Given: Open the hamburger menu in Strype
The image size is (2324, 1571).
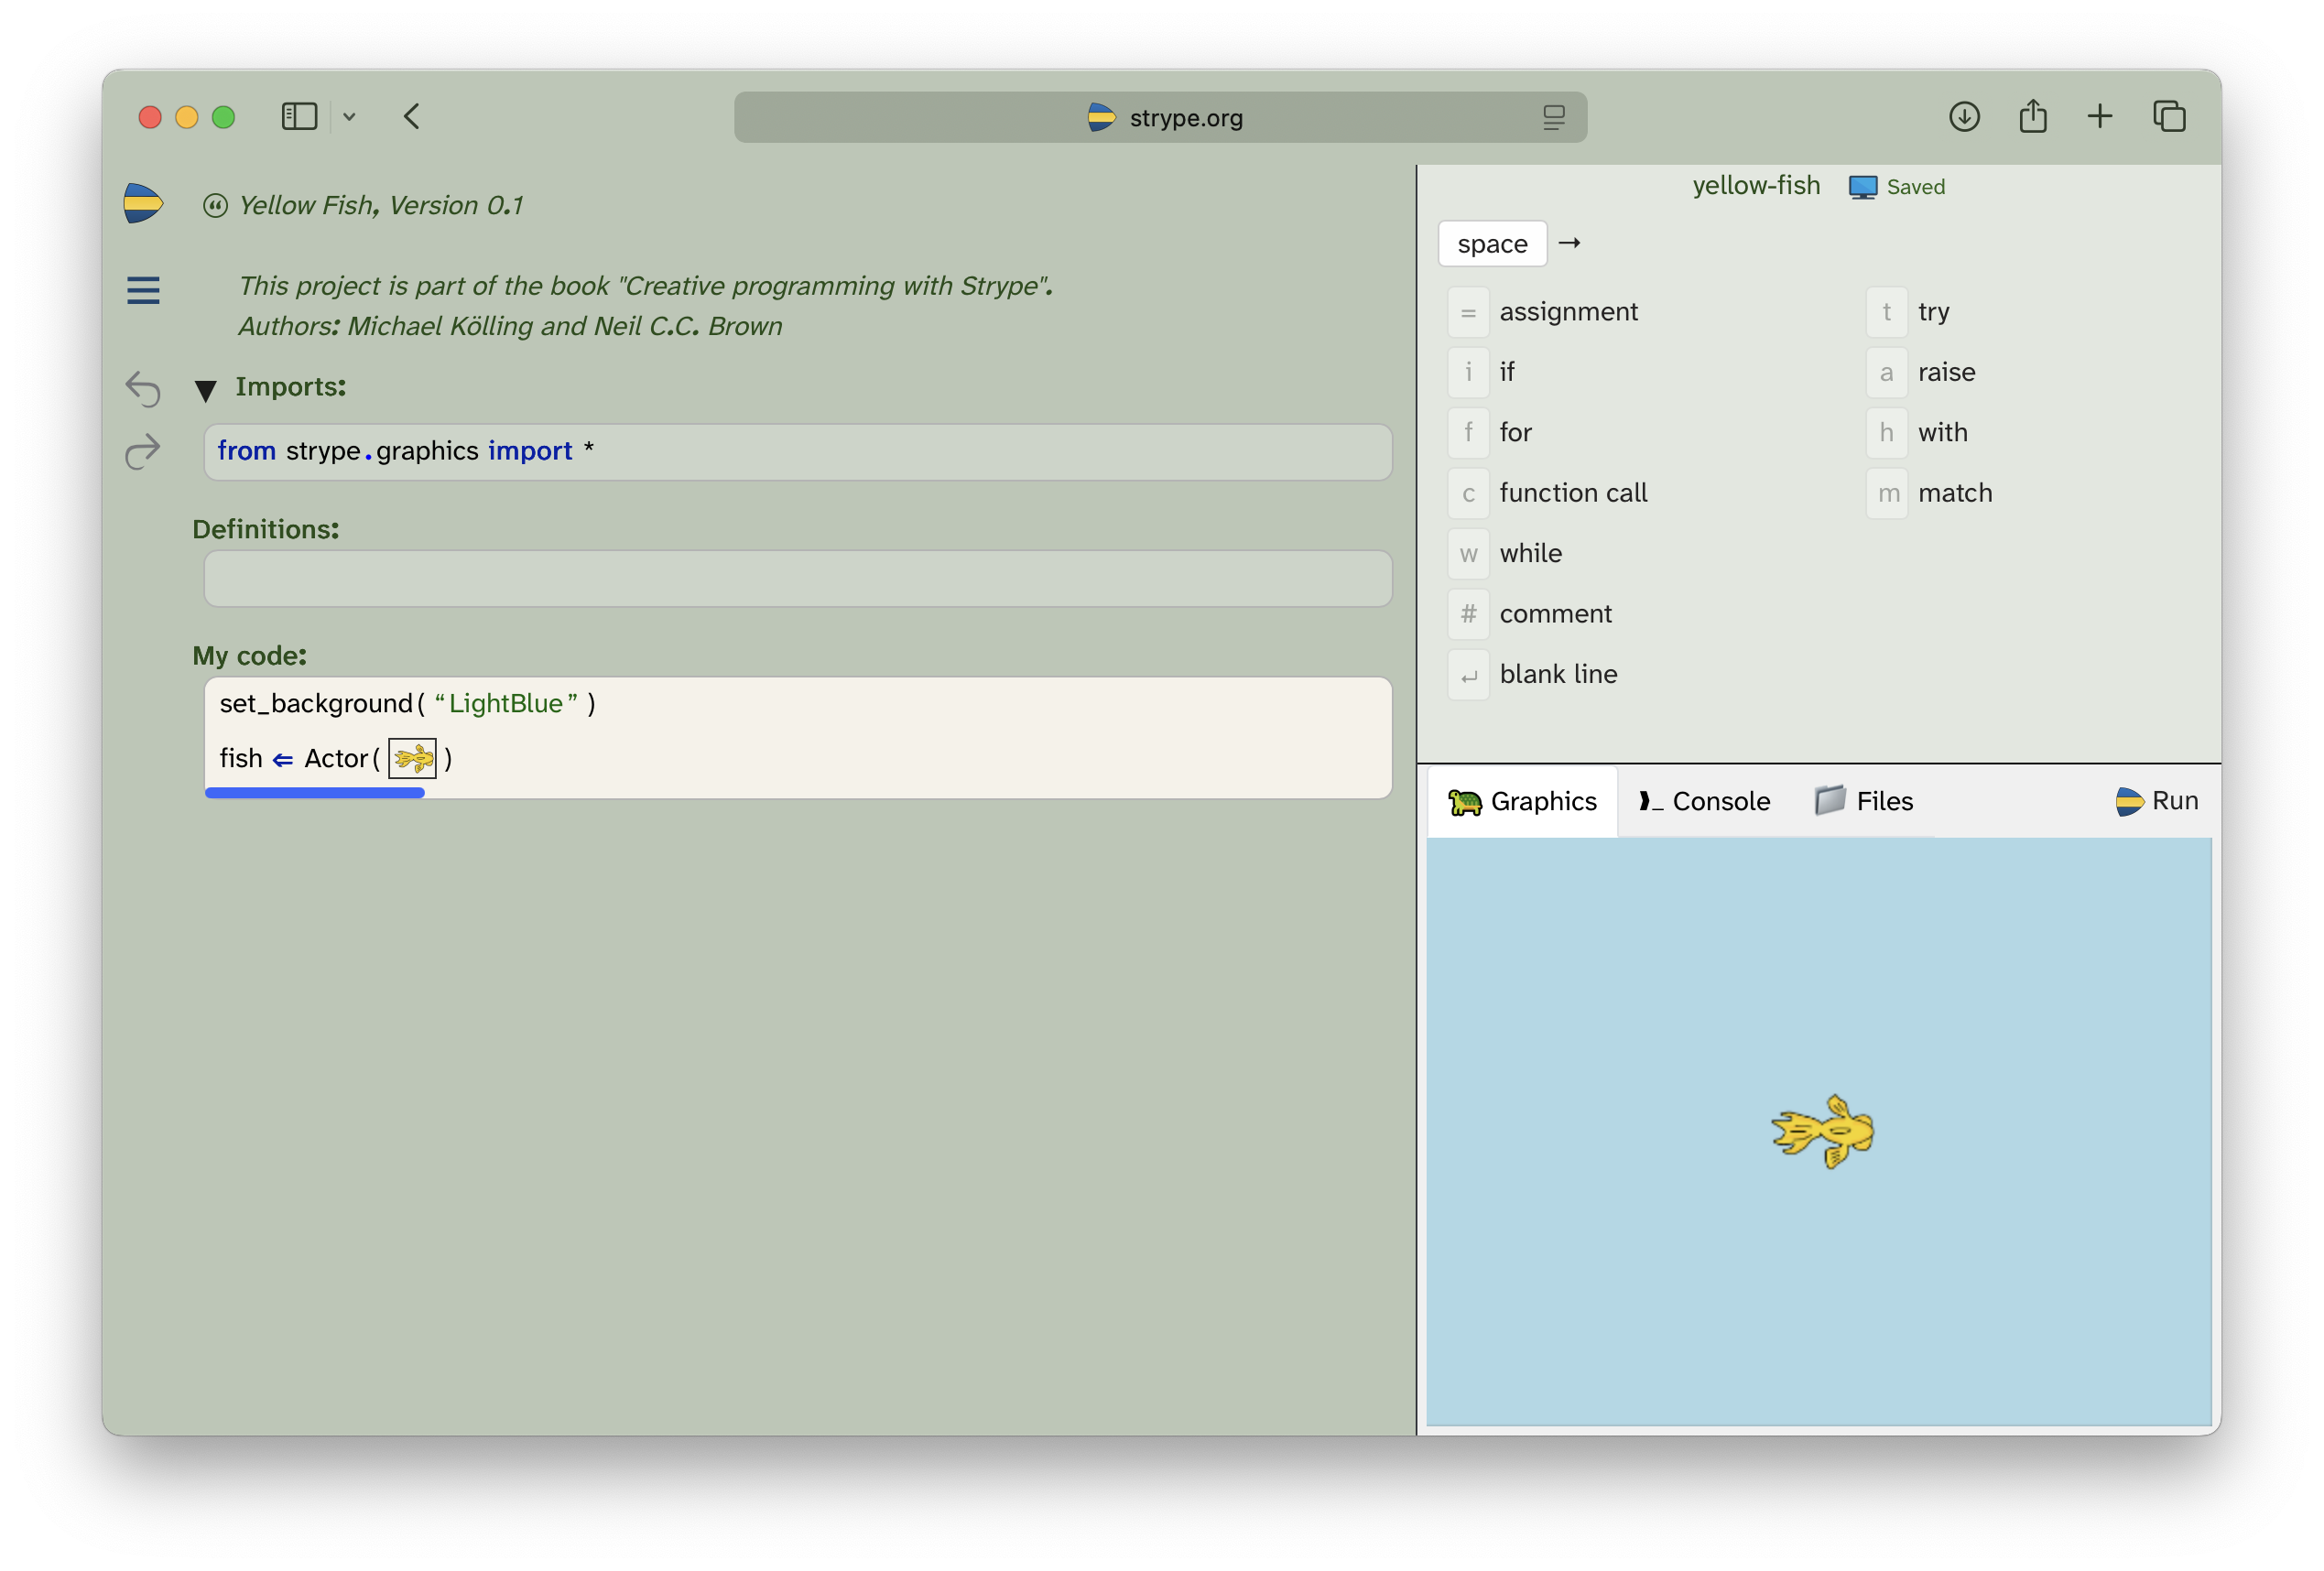Looking at the screenshot, I should 143,290.
